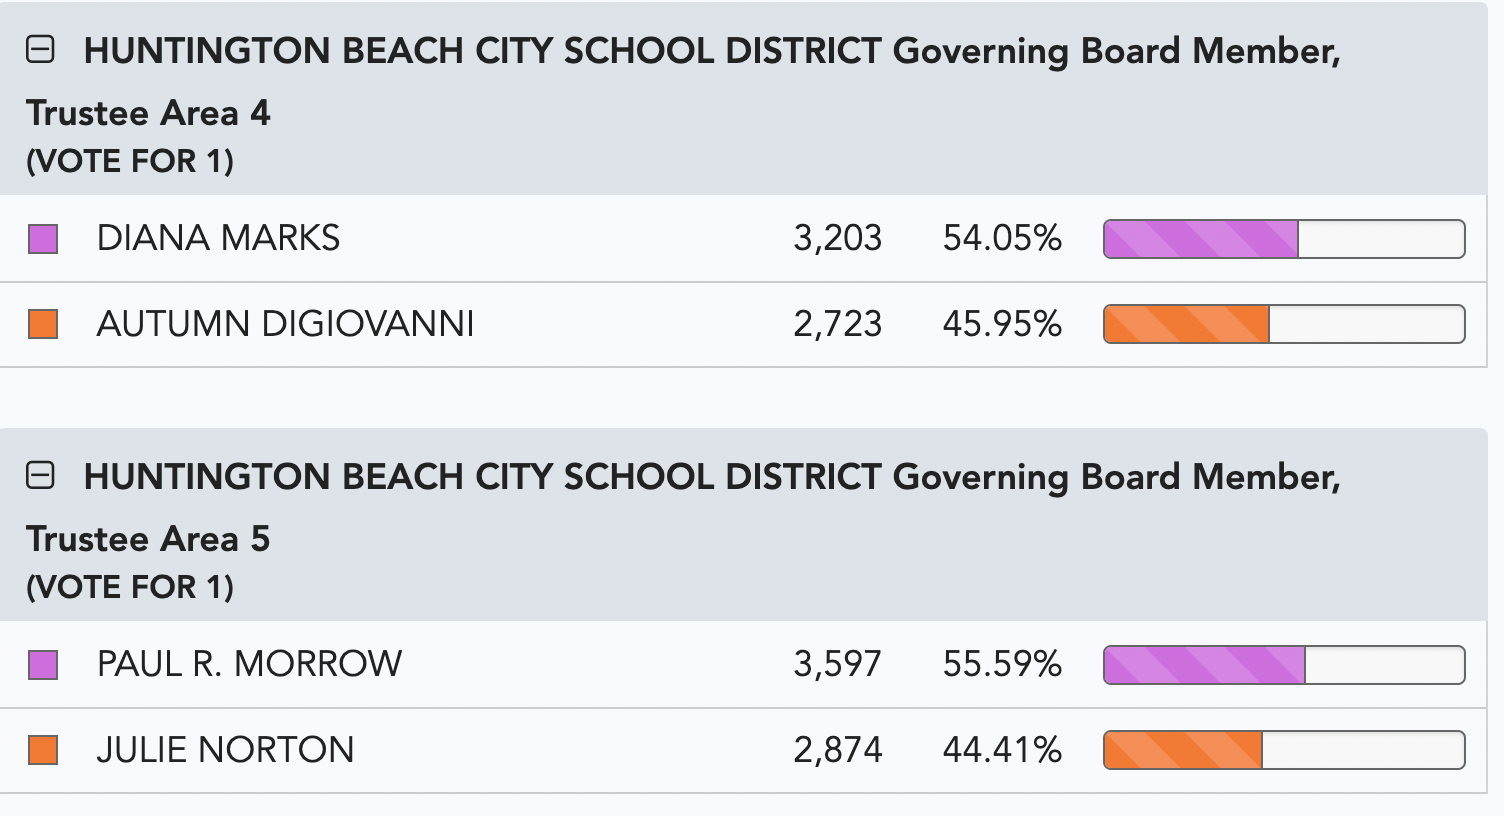Click the 2,874 vote count

pos(838,750)
